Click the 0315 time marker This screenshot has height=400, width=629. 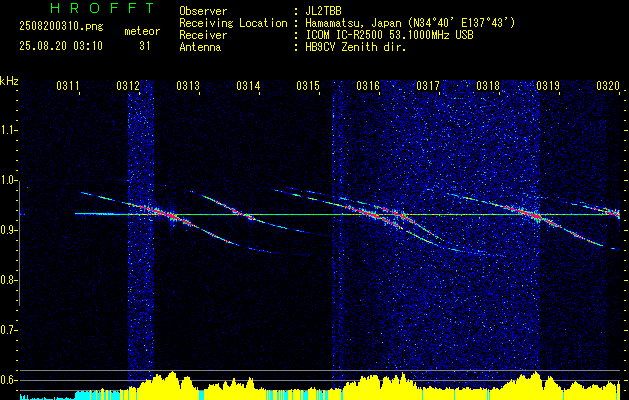coord(308,85)
